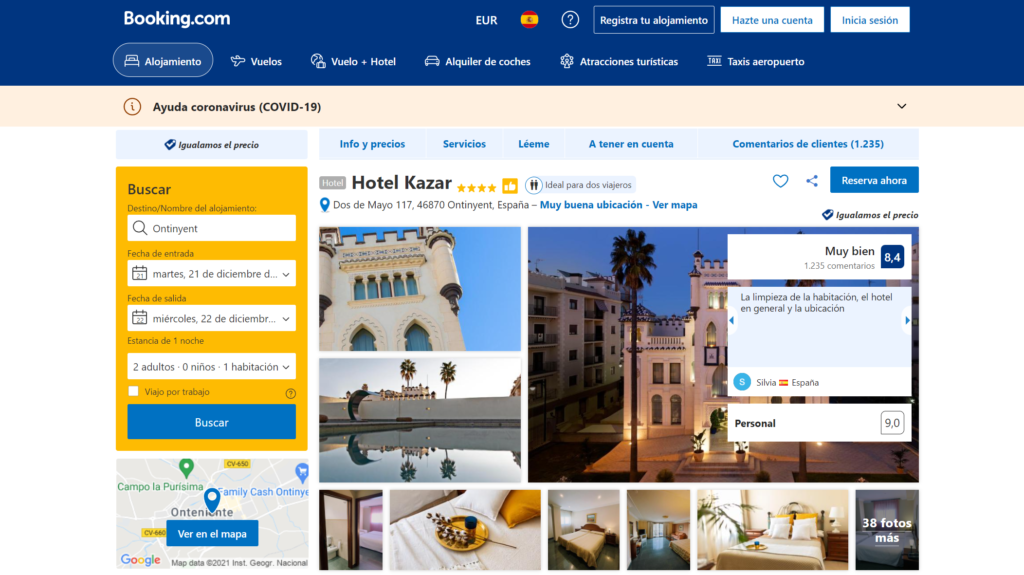Open the breakfast tray on bed thumbnail
Image resolution: width=1024 pixels, height=575 pixels.
pyautogui.click(x=465, y=530)
